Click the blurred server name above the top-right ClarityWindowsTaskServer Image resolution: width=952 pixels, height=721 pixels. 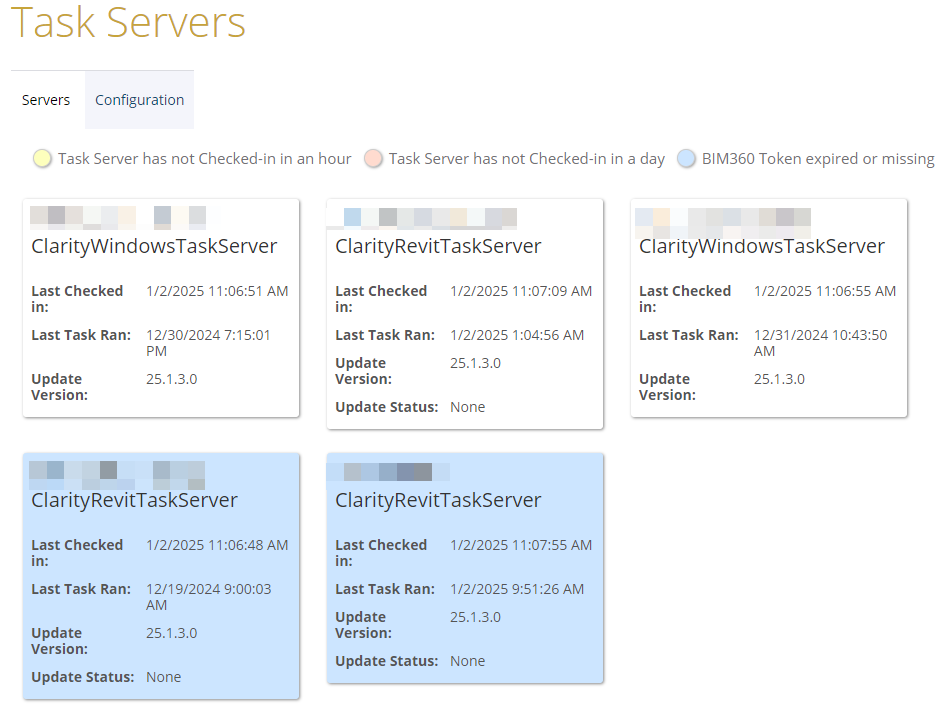[723, 217]
